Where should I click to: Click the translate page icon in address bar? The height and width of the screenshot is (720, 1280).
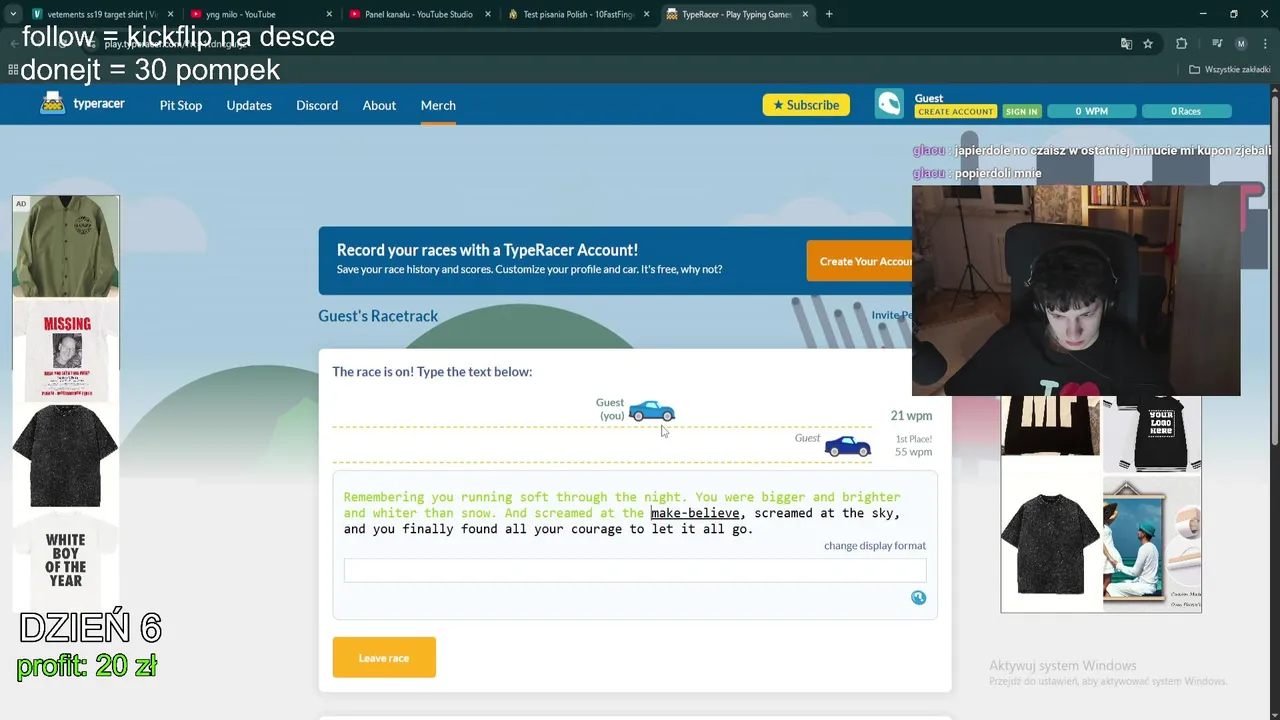[1126, 44]
